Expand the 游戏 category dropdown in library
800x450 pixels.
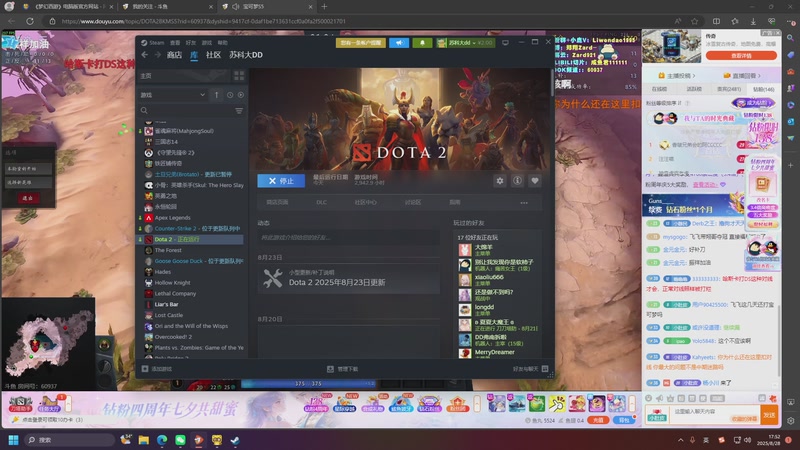point(173,95)
